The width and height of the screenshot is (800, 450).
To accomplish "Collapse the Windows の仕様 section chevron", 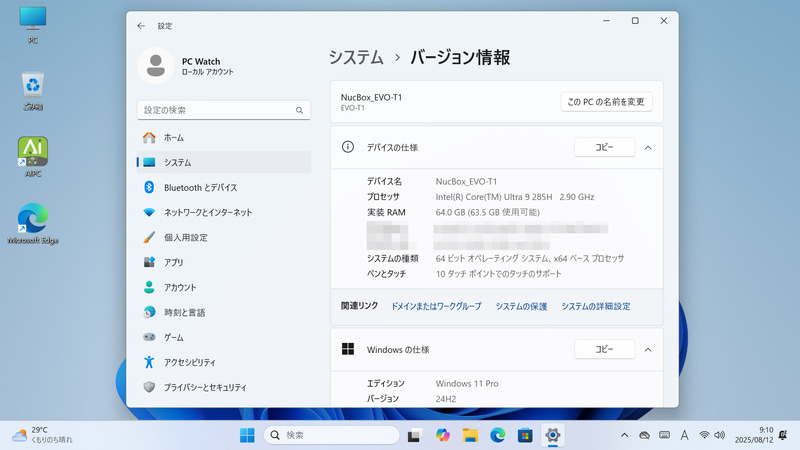I will (648, 349).
